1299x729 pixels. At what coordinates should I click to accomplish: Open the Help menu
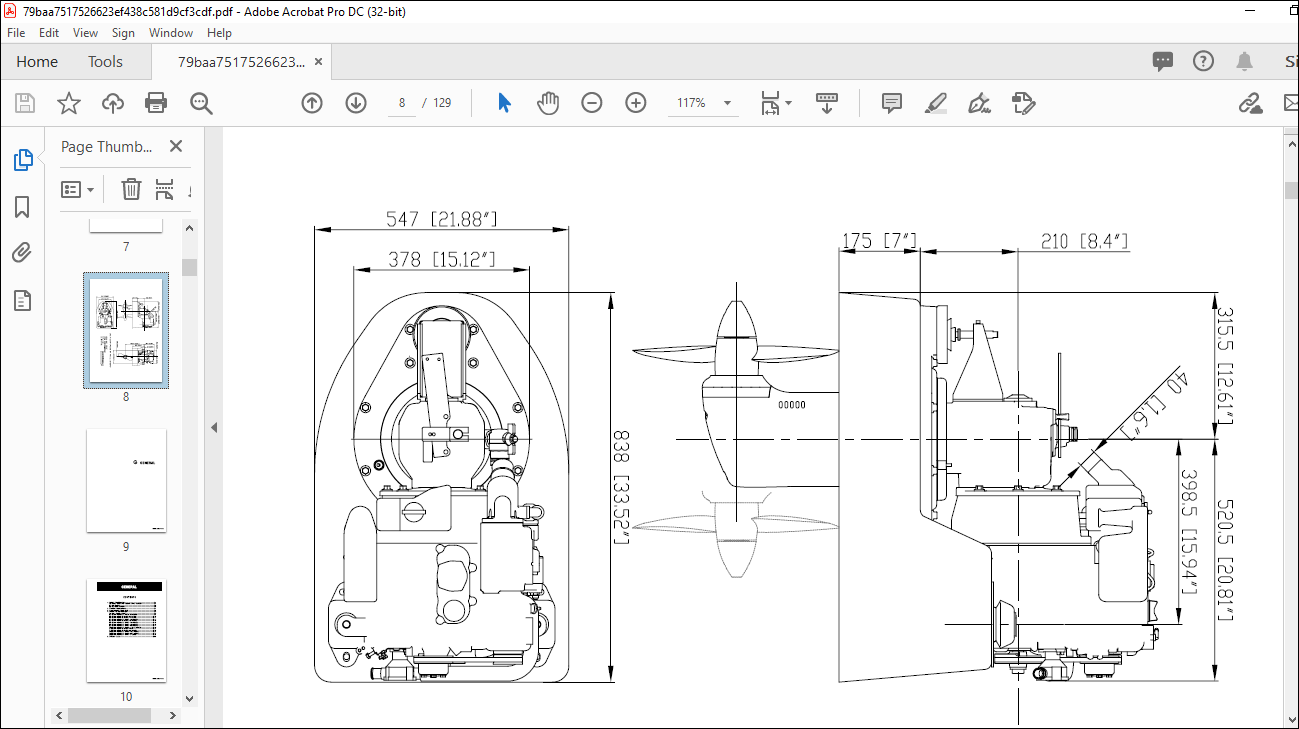point(219,33)
